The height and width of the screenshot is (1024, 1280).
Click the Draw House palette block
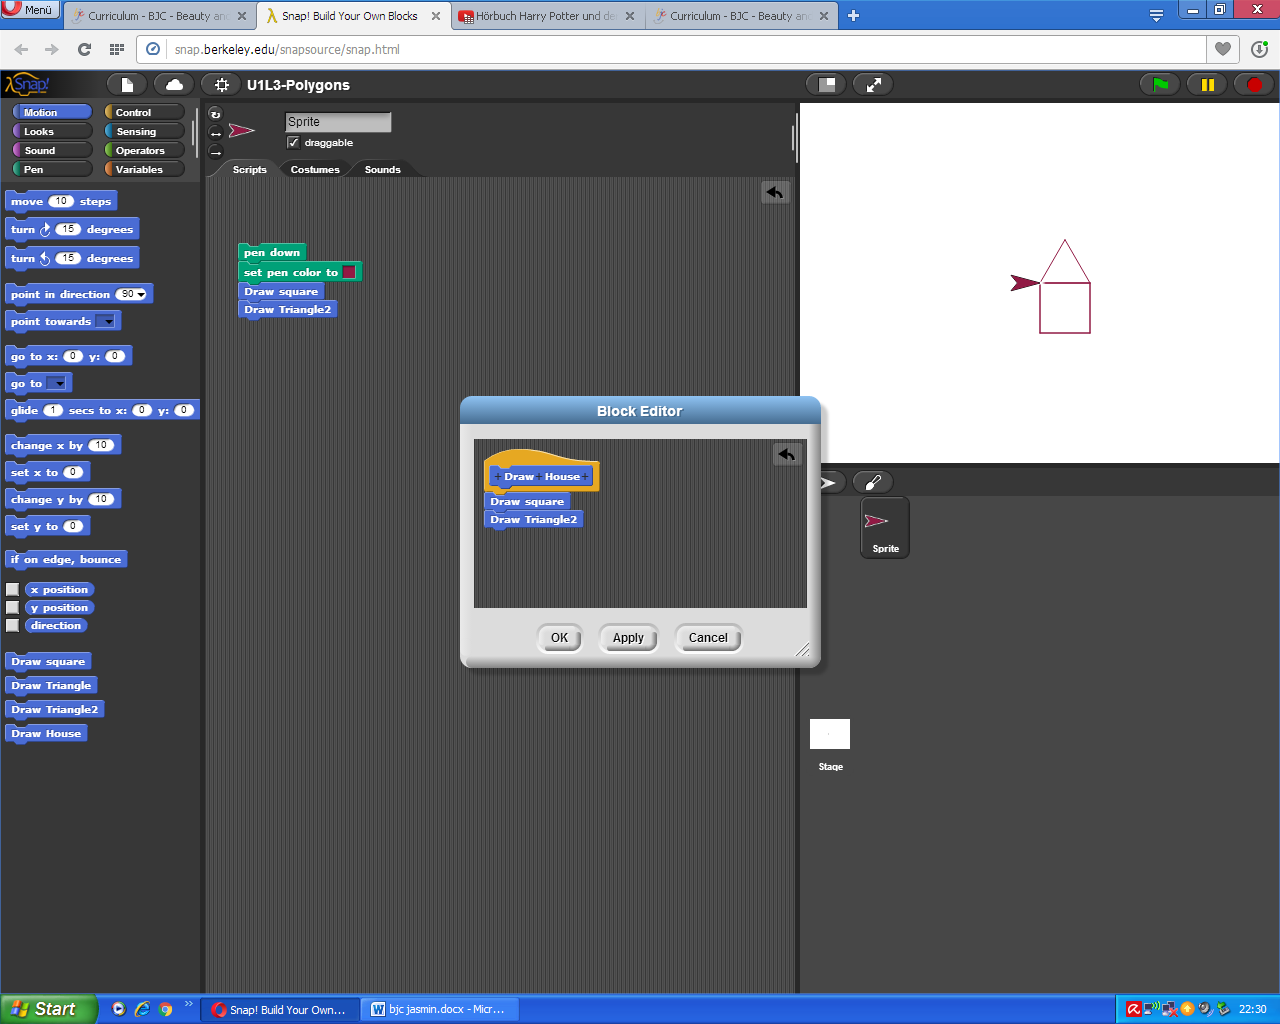47,734
